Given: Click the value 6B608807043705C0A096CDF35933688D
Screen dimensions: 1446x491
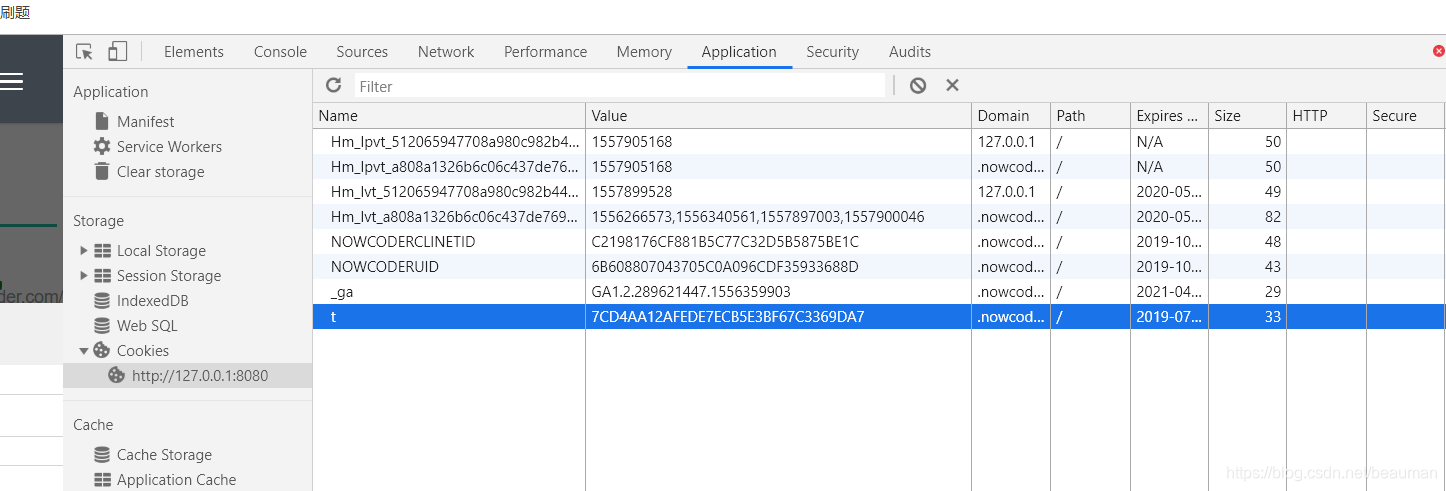Looking at the screenshot, I should click(x=725, y=267).
